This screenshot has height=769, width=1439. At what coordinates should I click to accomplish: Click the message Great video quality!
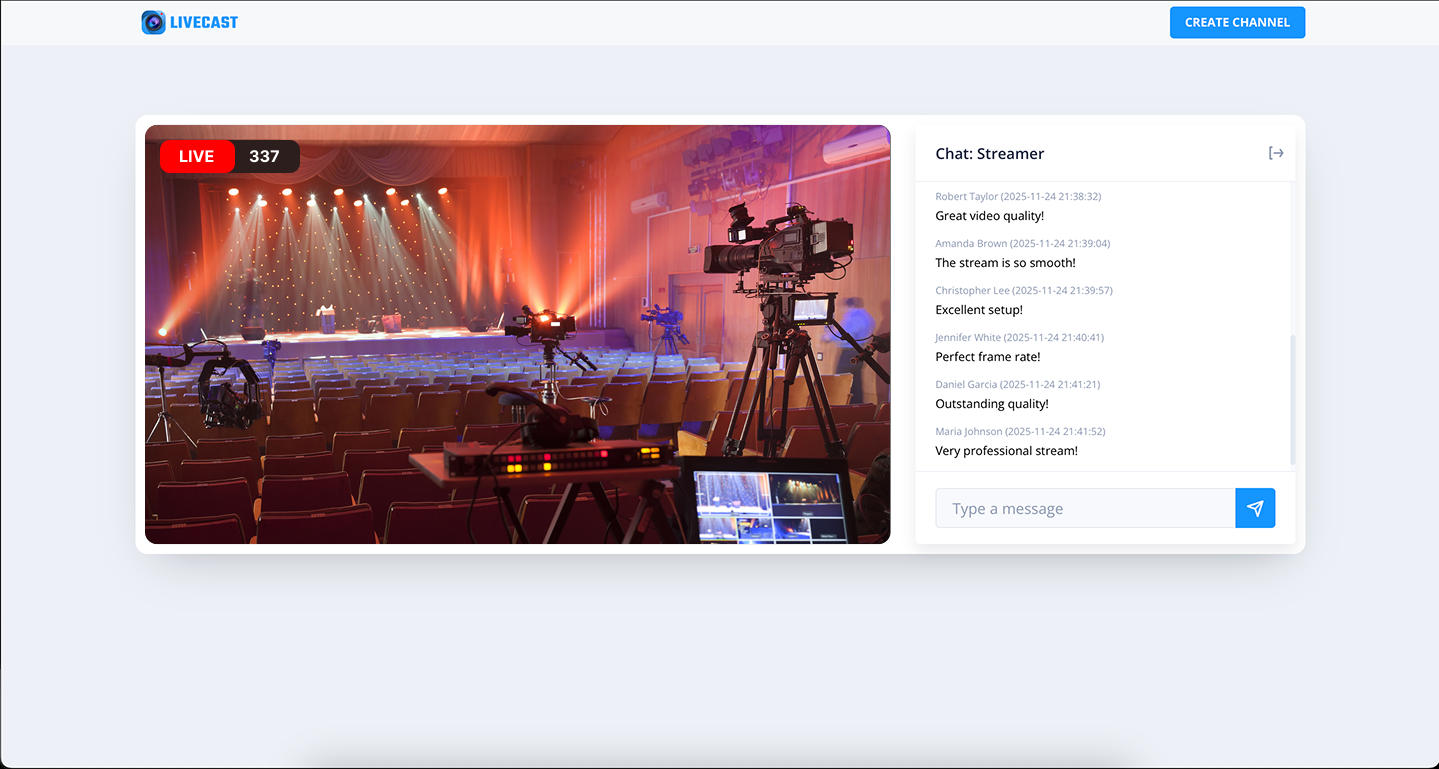(989, 215)
